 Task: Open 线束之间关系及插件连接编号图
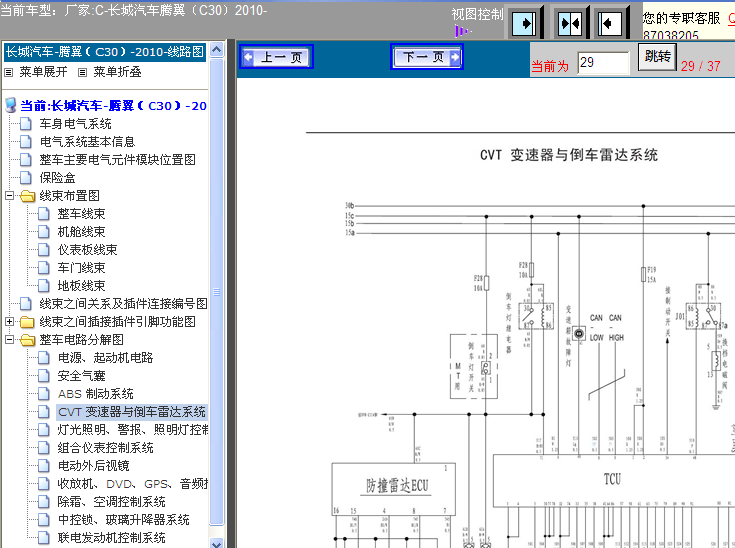coord(123,304)
